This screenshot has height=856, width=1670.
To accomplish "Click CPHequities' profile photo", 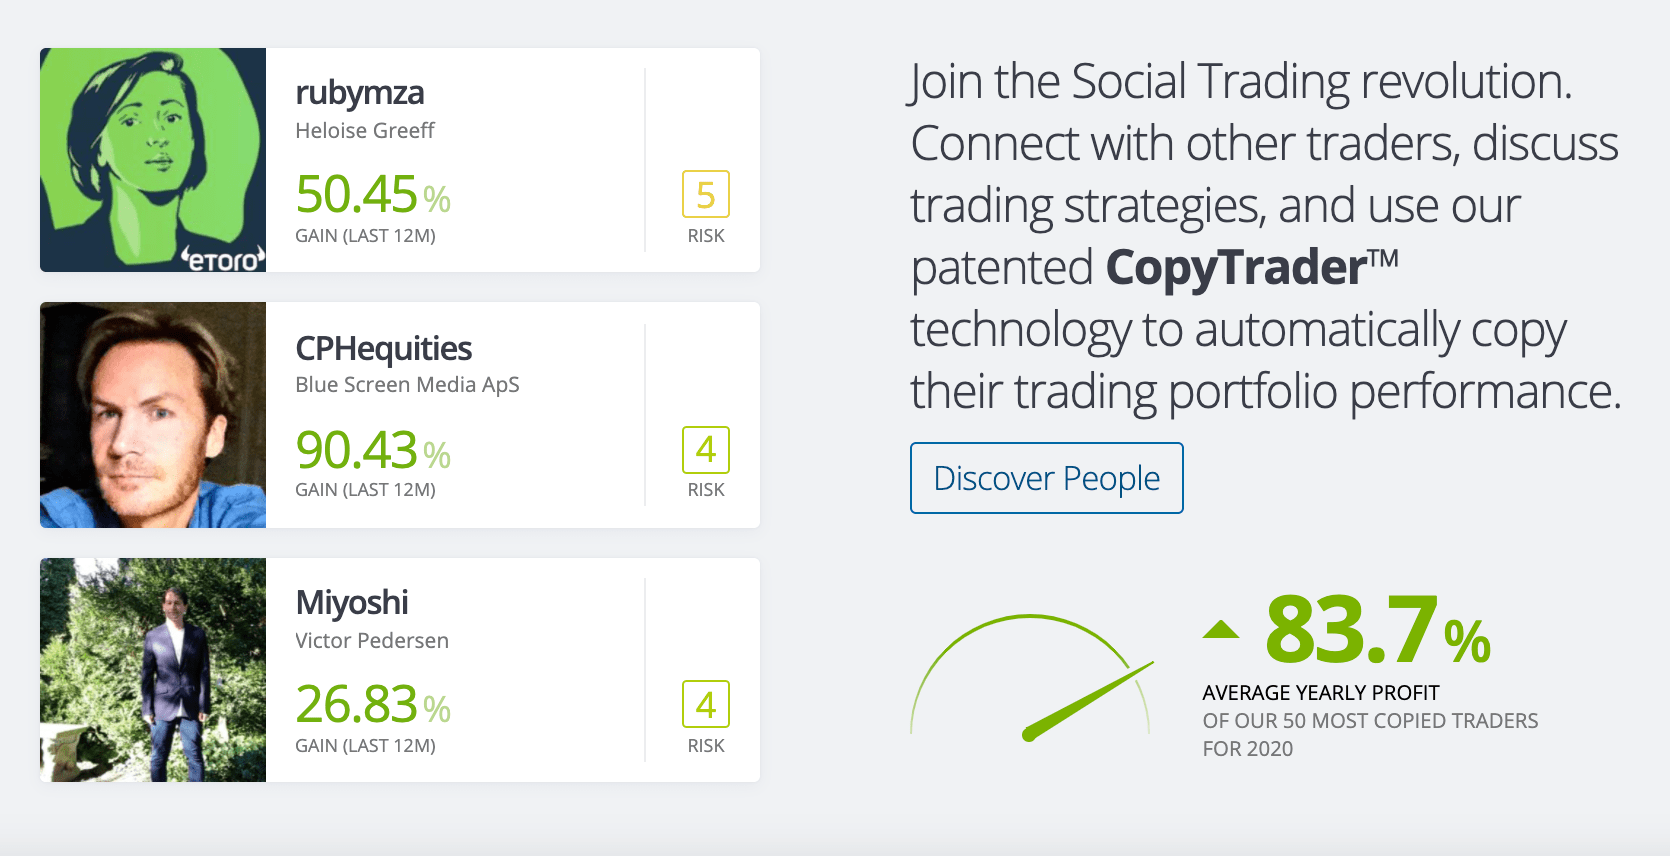I will [x=152, y=415].
